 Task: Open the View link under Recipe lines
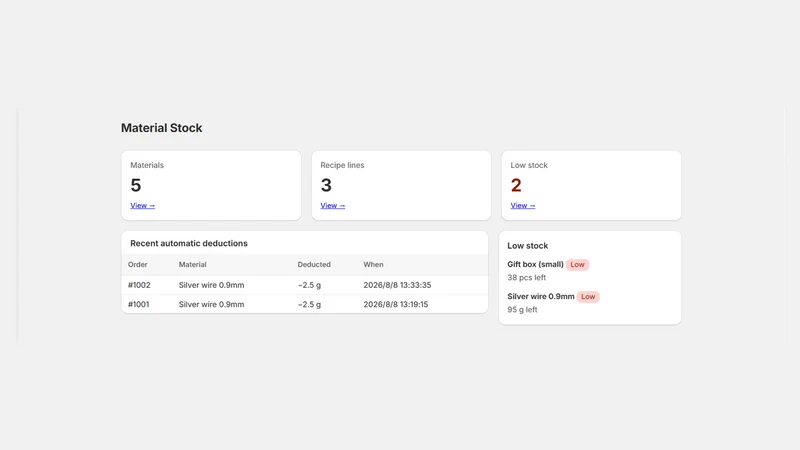(333, 206)
